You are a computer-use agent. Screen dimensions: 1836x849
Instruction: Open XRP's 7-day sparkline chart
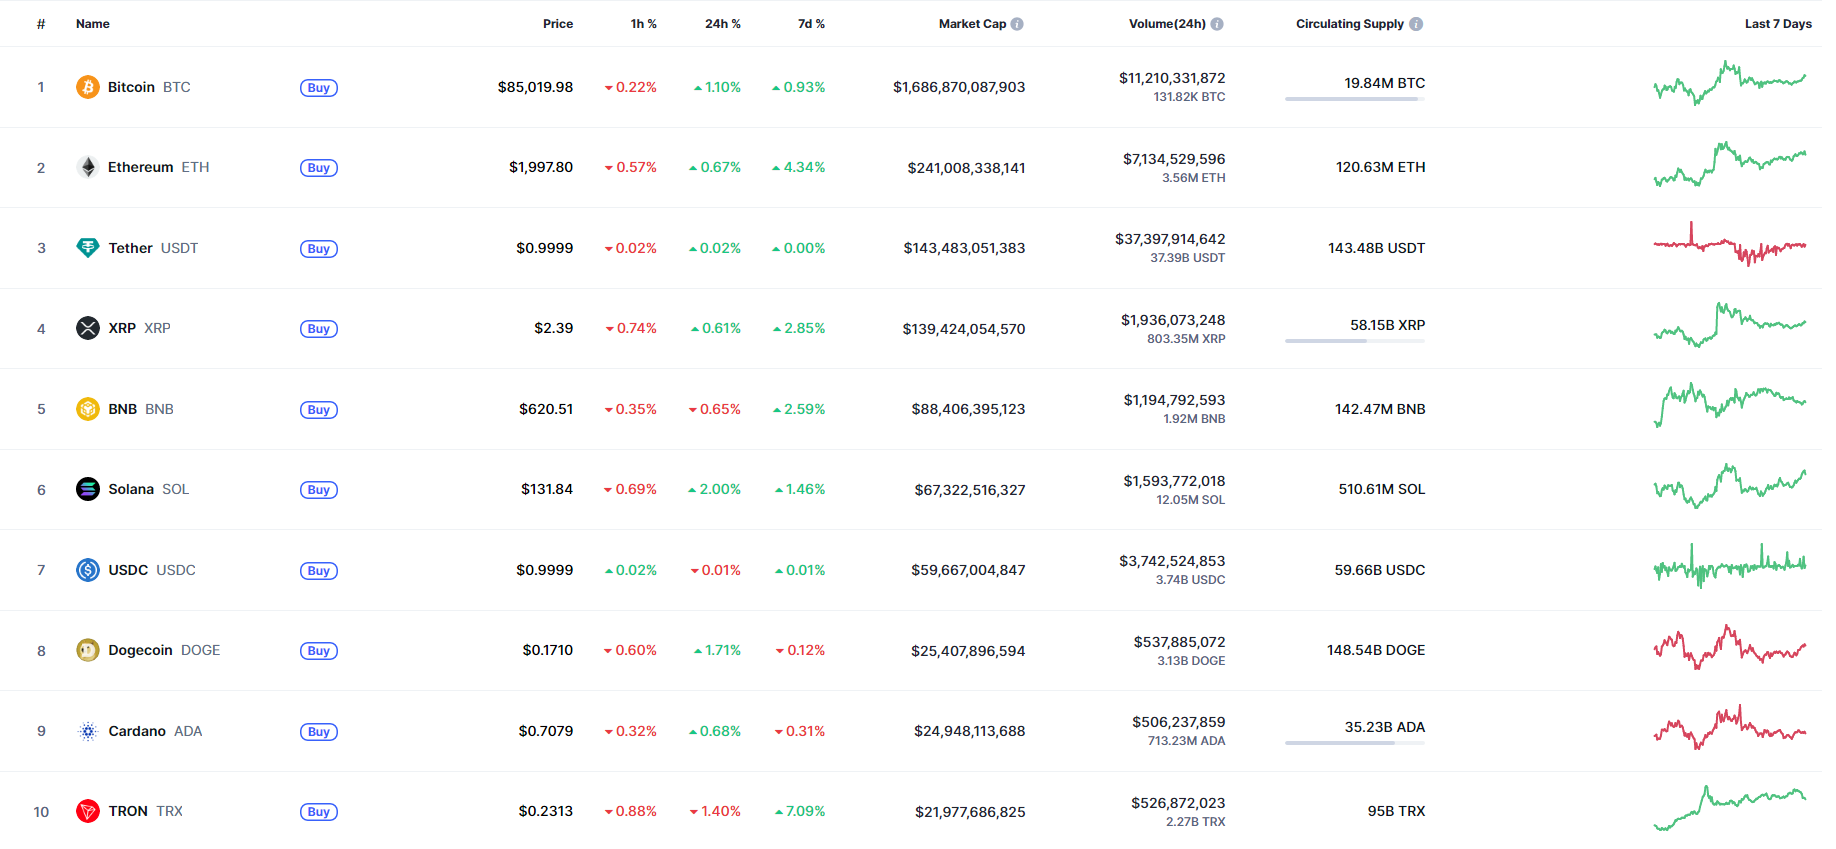click(1730, 326)
